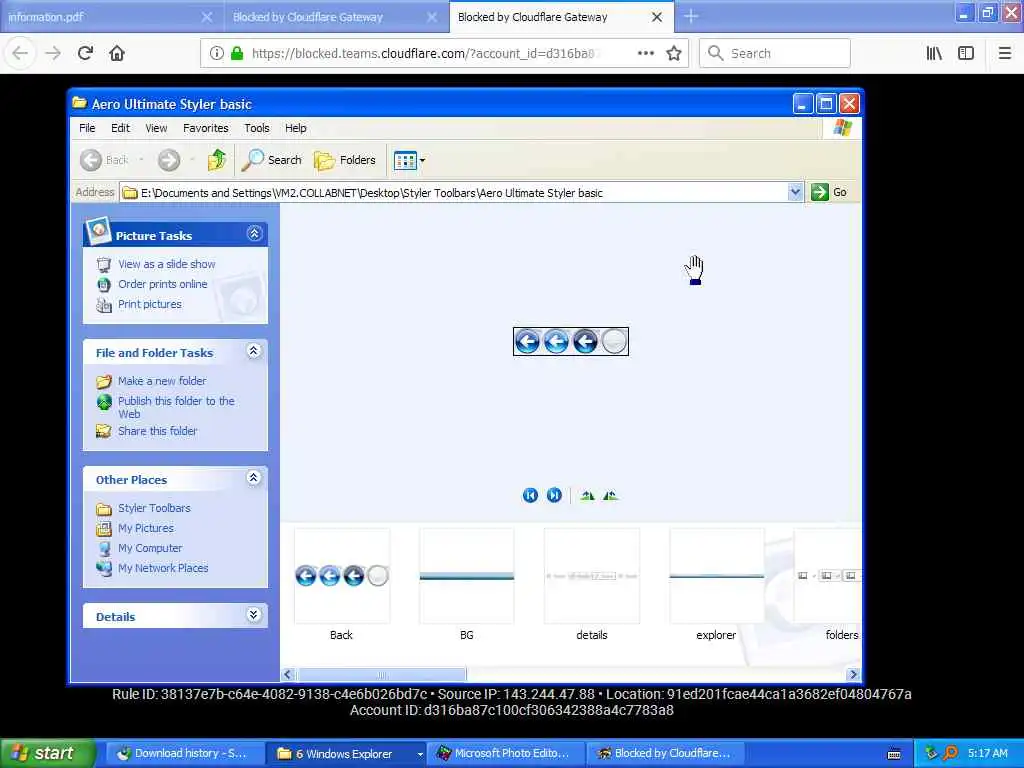Rotate image clockwise
This screenshot has height=768, width=1024.
(587, 496)
